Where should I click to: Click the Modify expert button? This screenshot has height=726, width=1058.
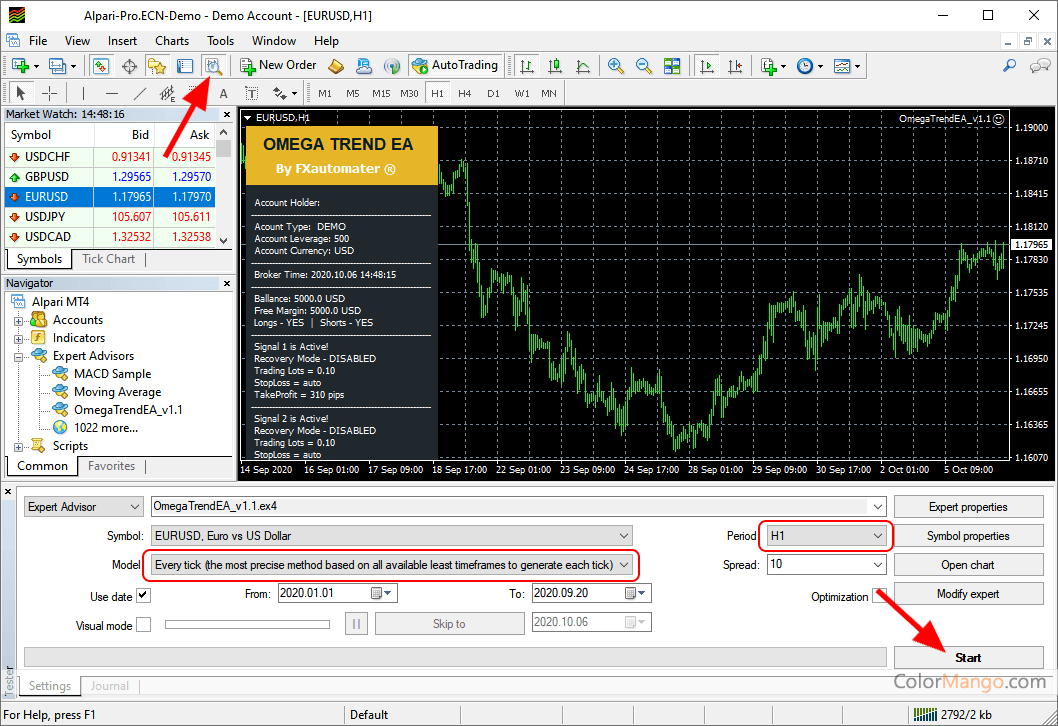[968, 594]
